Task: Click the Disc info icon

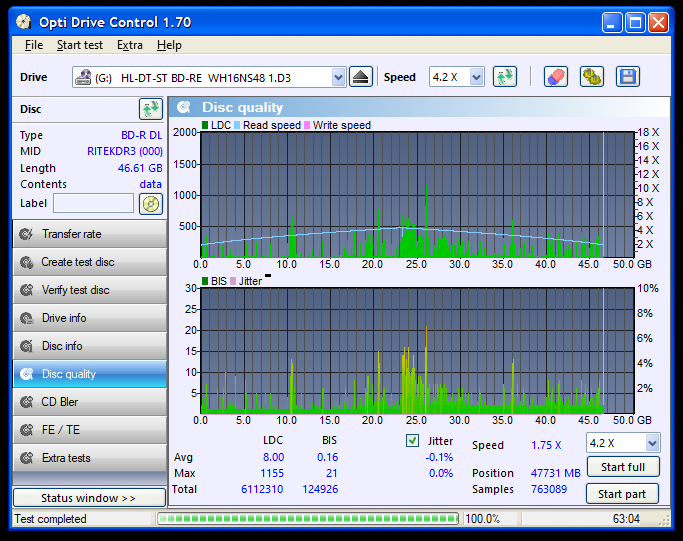Action: [27, 346]
